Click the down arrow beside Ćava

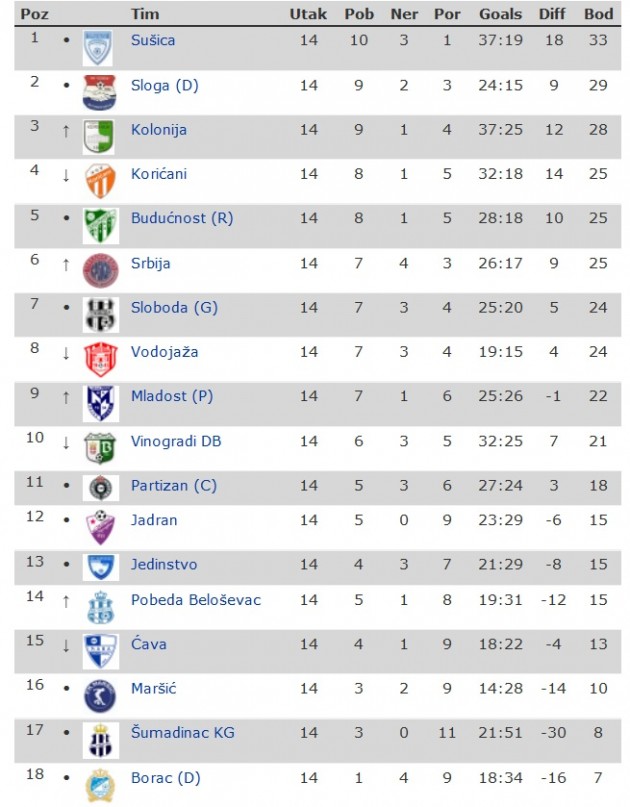tap(66, 646)
